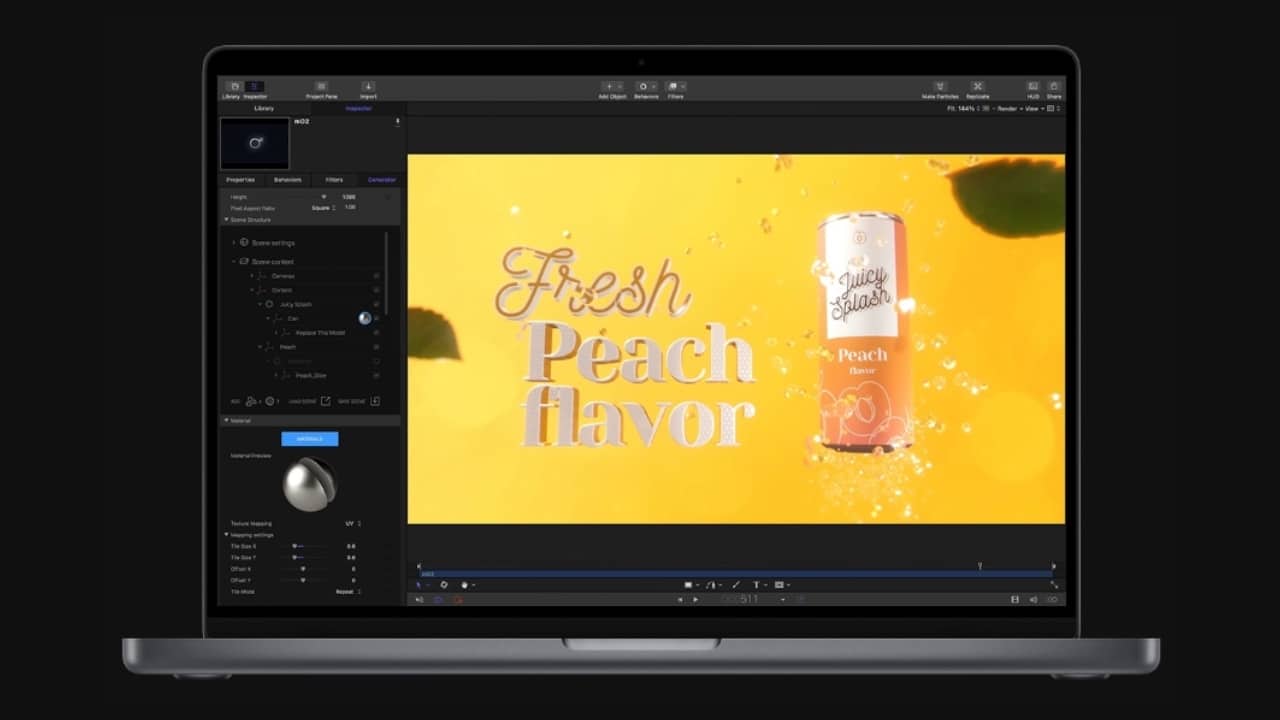Show the HUD

(1033, 87)
